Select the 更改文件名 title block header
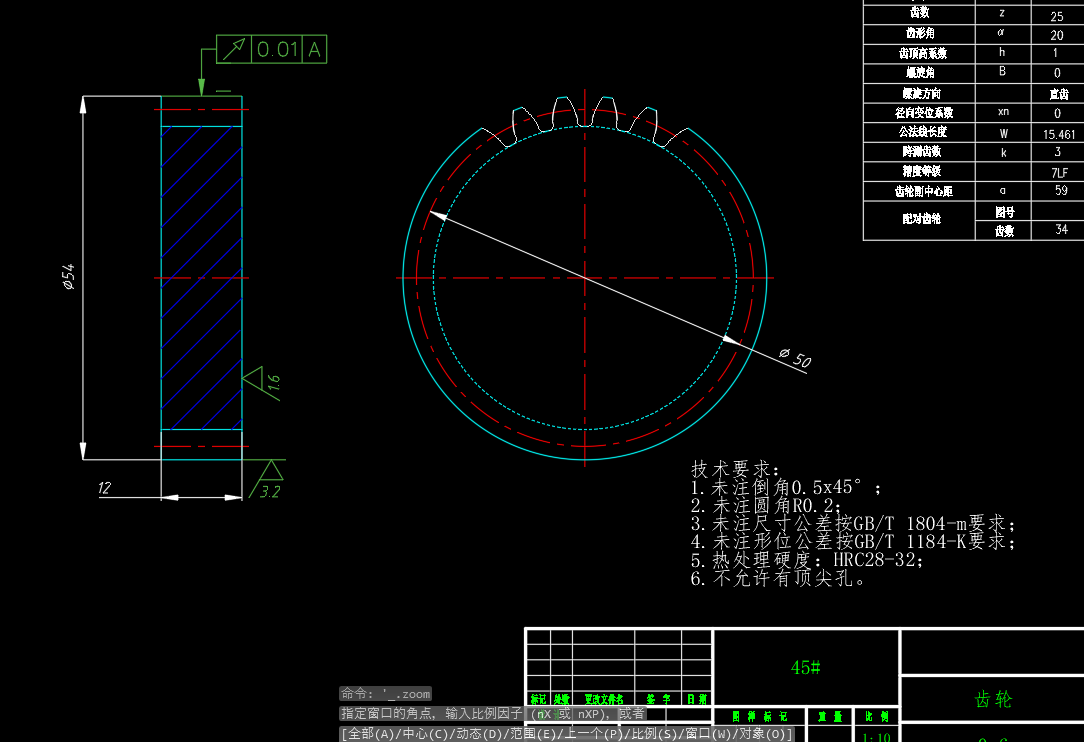The image size is (1084, 742). [x=604, y=699]
